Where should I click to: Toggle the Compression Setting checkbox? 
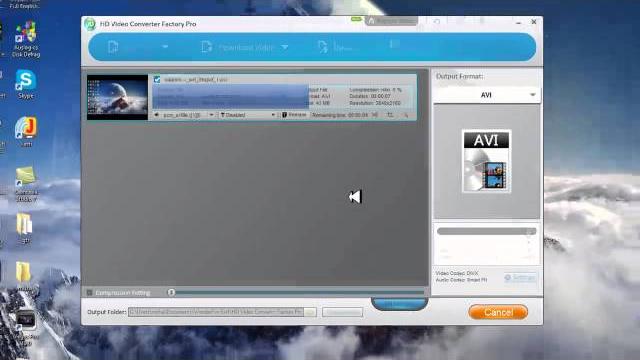[x=89, y=293]
